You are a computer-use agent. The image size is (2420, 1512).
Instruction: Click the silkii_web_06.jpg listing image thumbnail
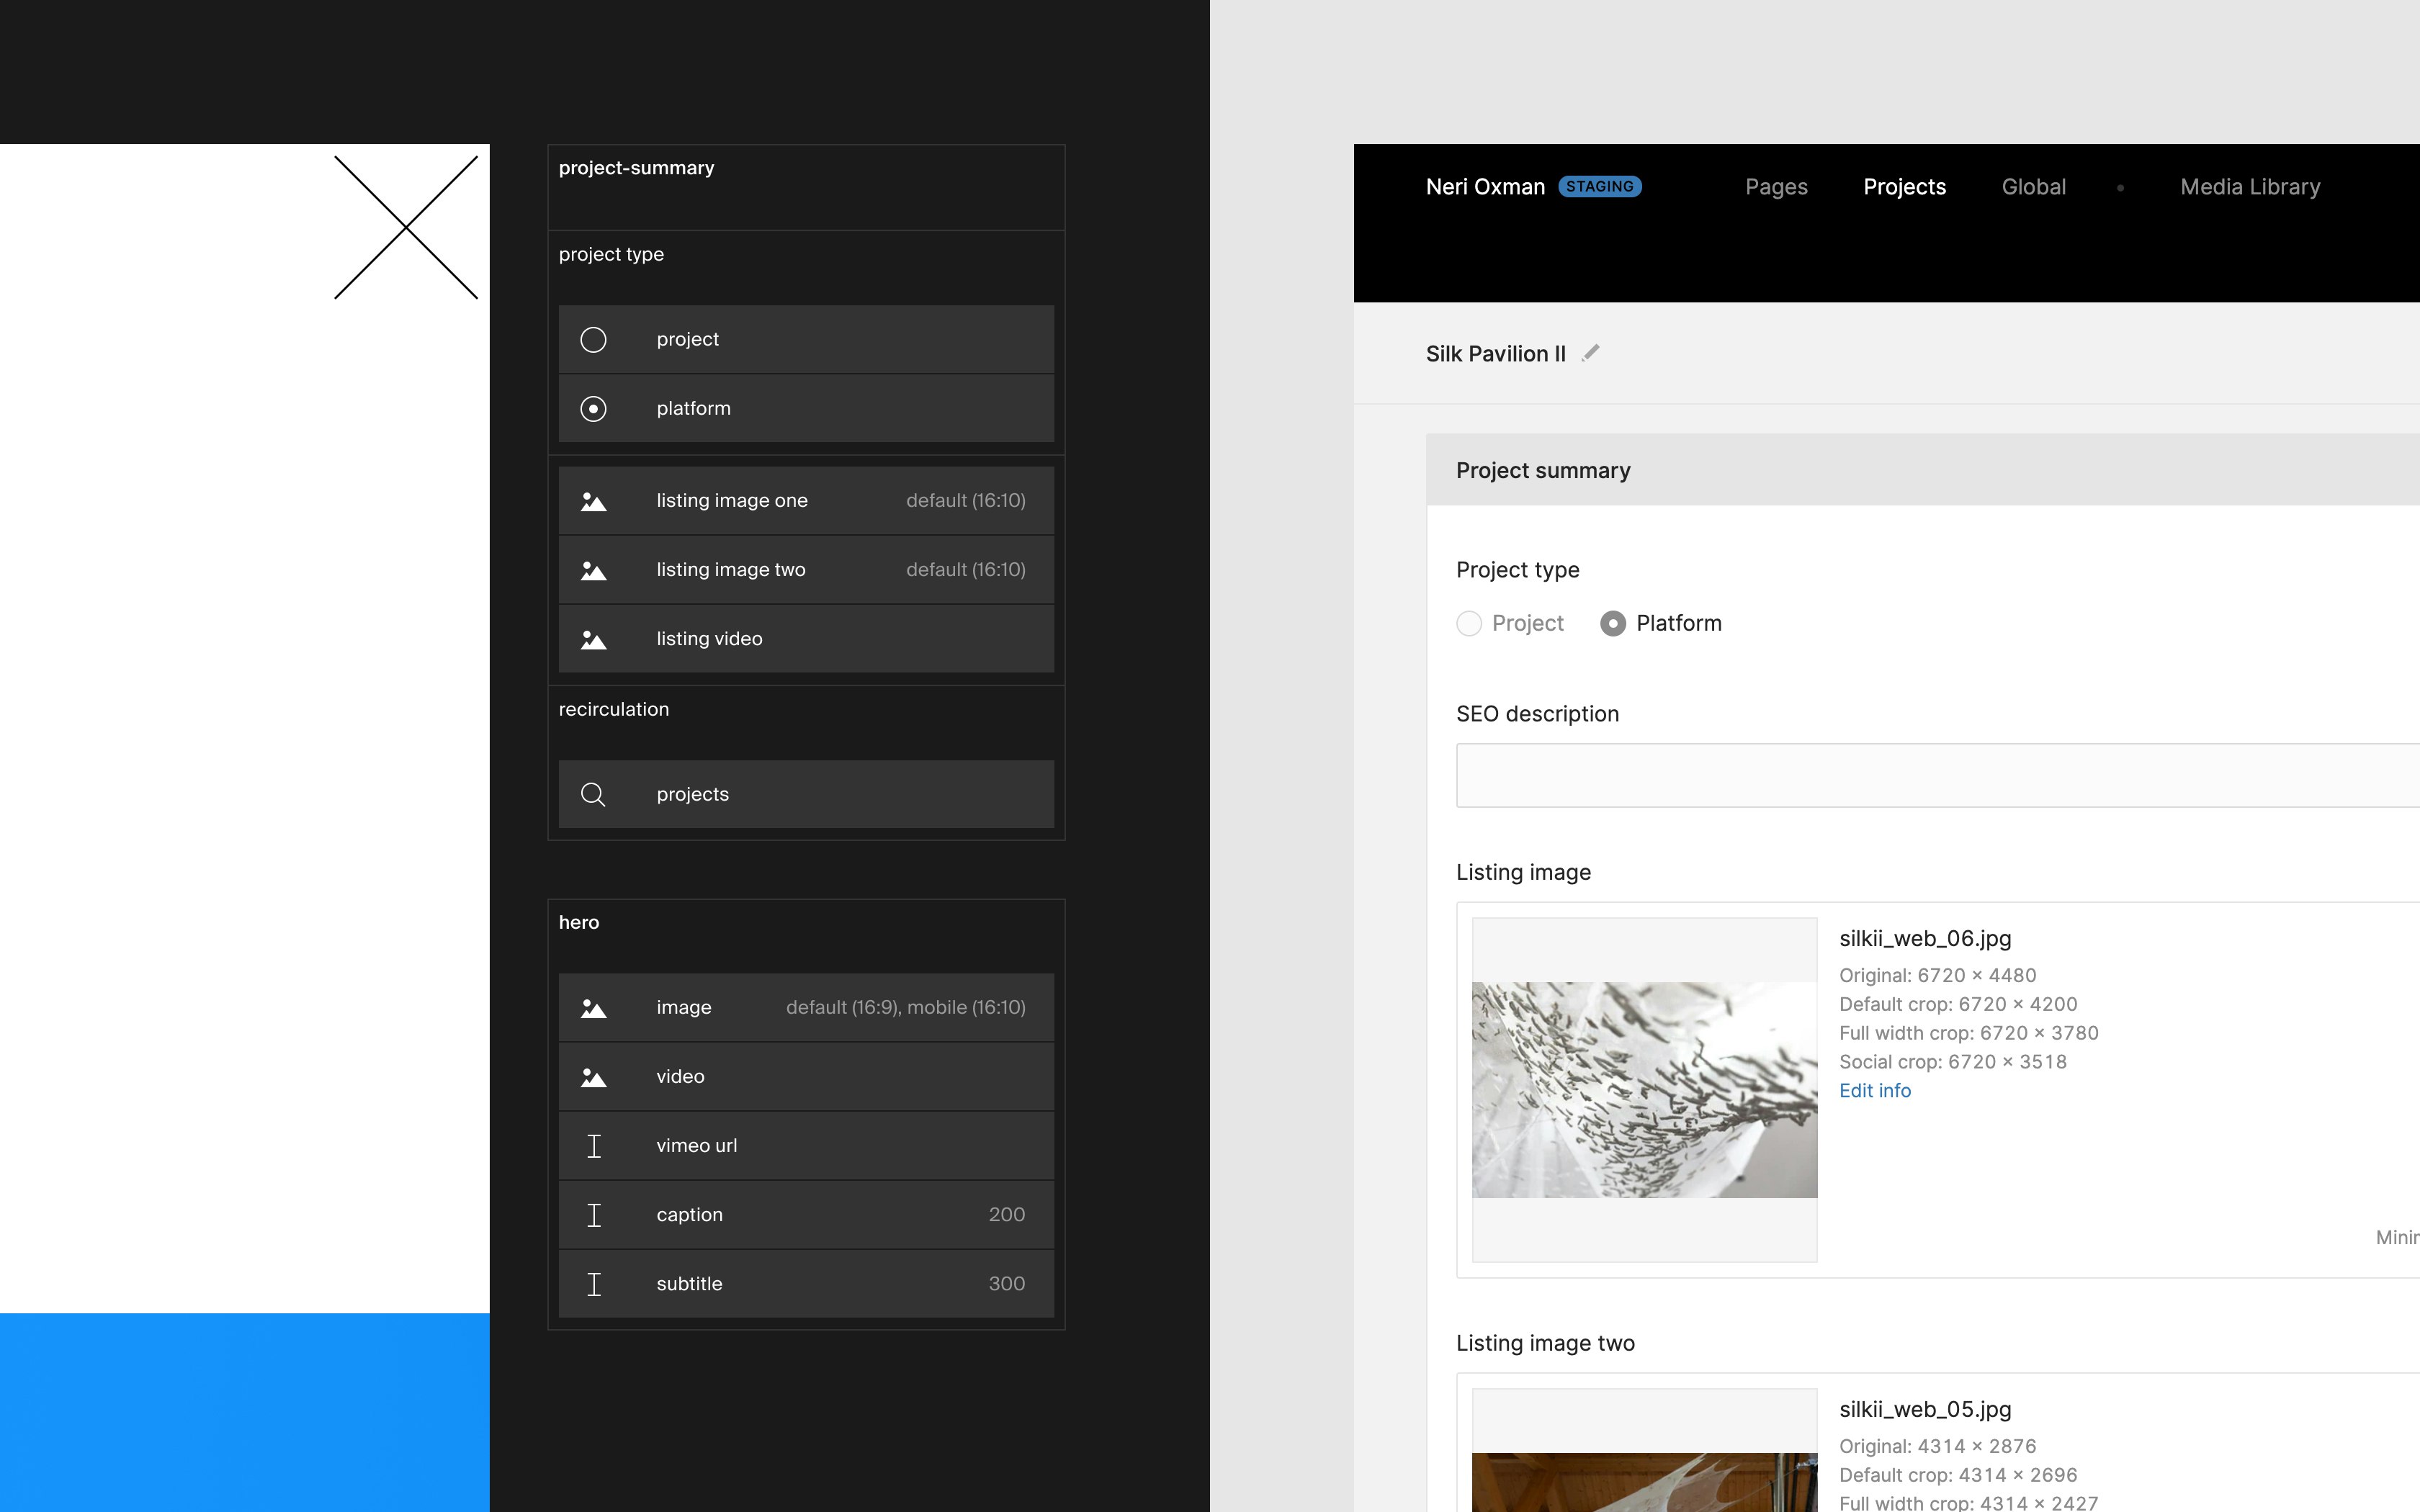1644,1089
